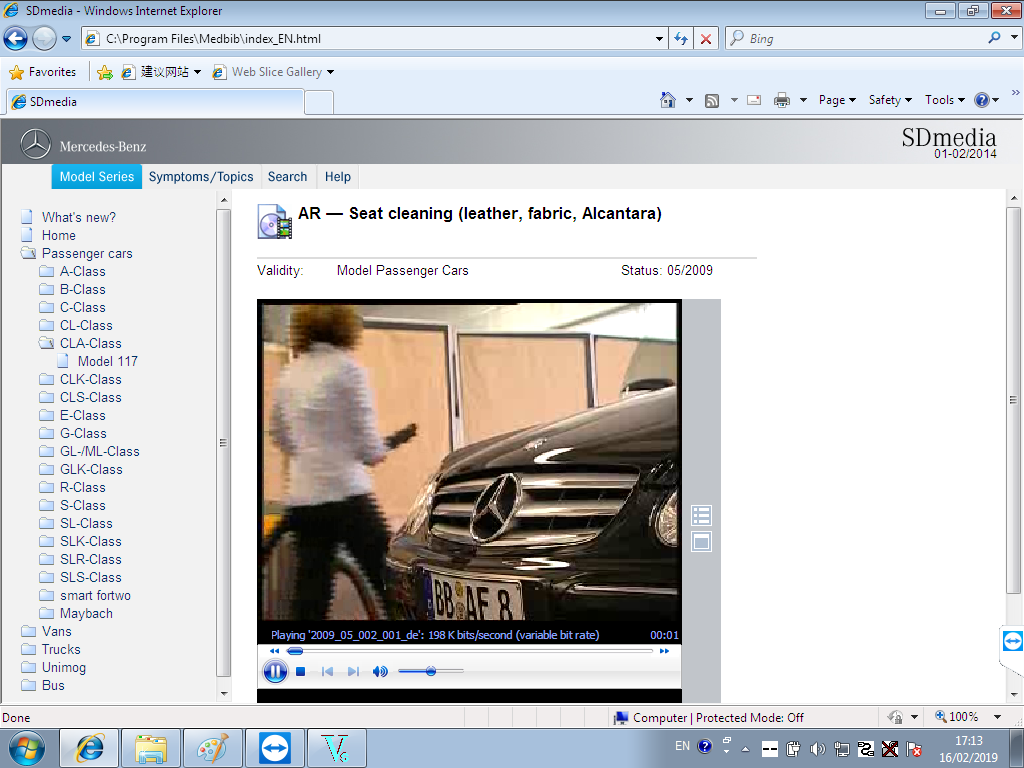
Task: Click the fast forward arrows in player
Action: 664,651
